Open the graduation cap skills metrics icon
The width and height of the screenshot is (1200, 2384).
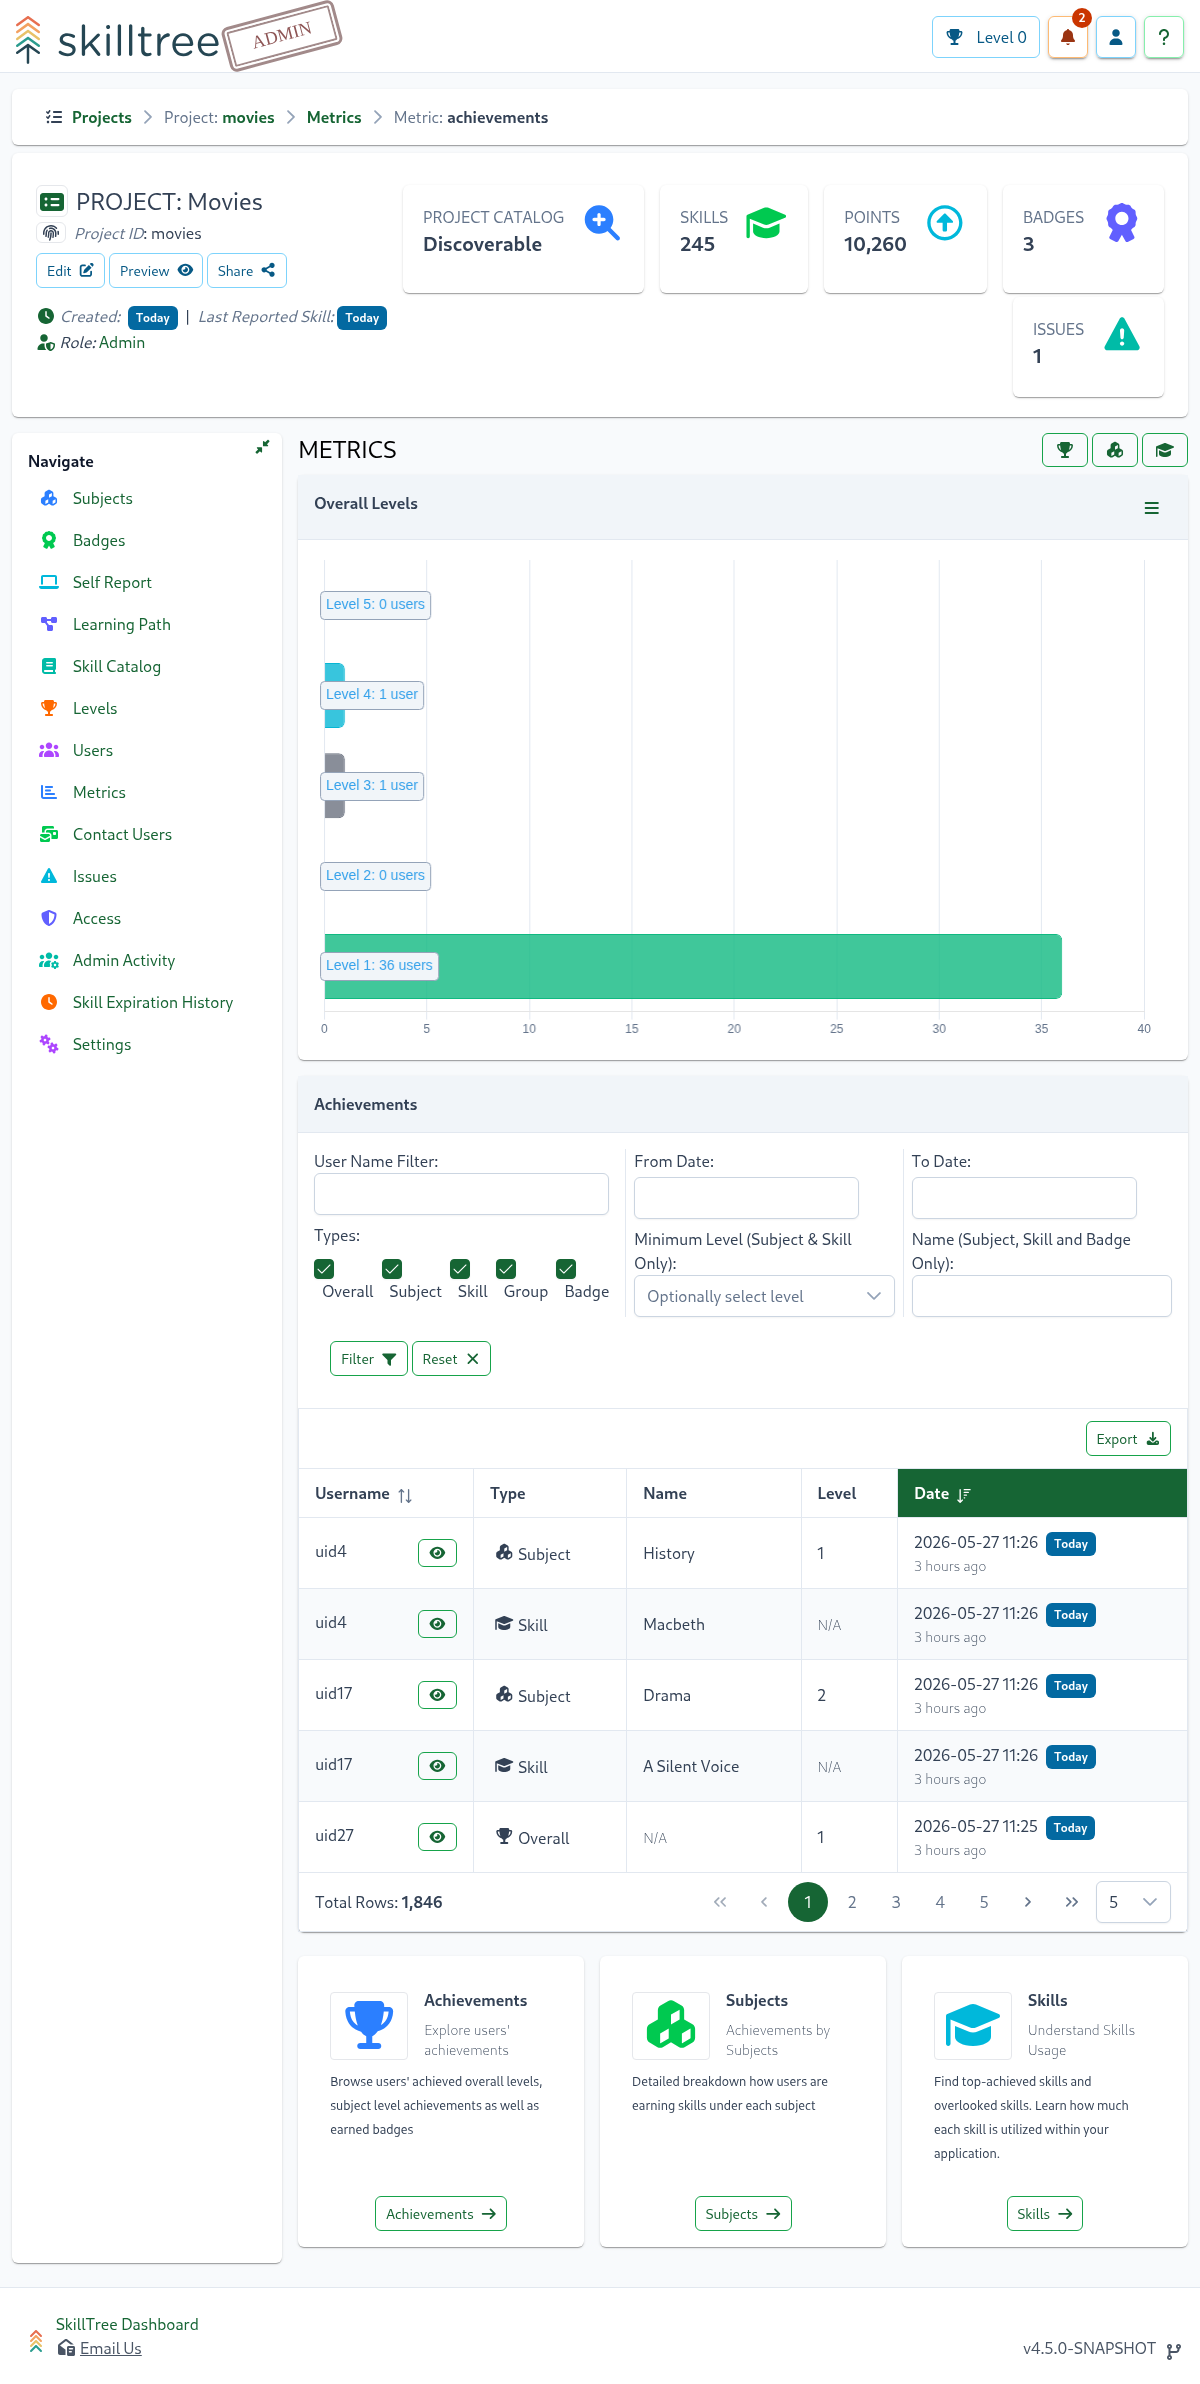[1165, 450]
